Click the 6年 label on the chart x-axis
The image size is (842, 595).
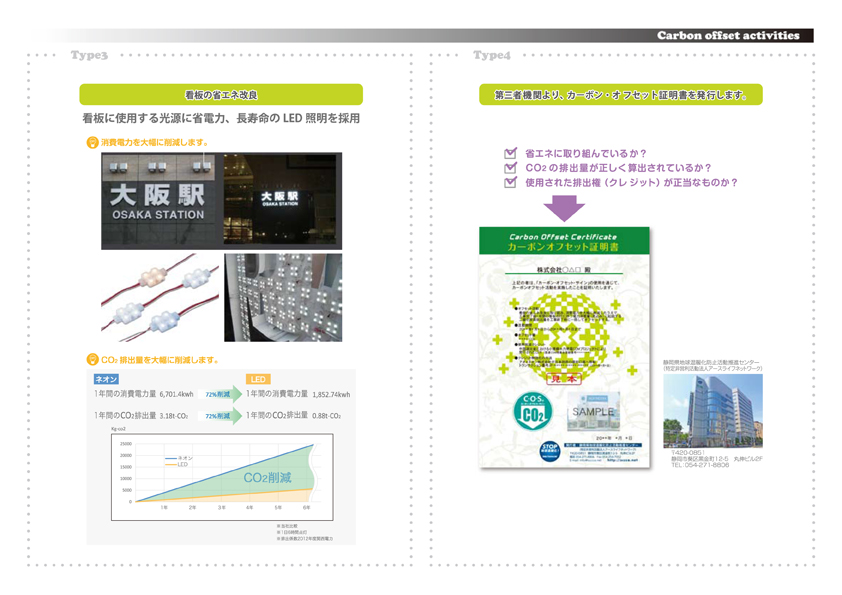click(306, 507)
